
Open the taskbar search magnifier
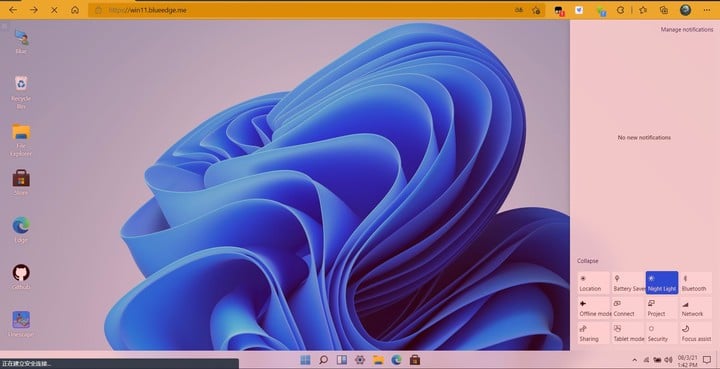pos(323,360)
